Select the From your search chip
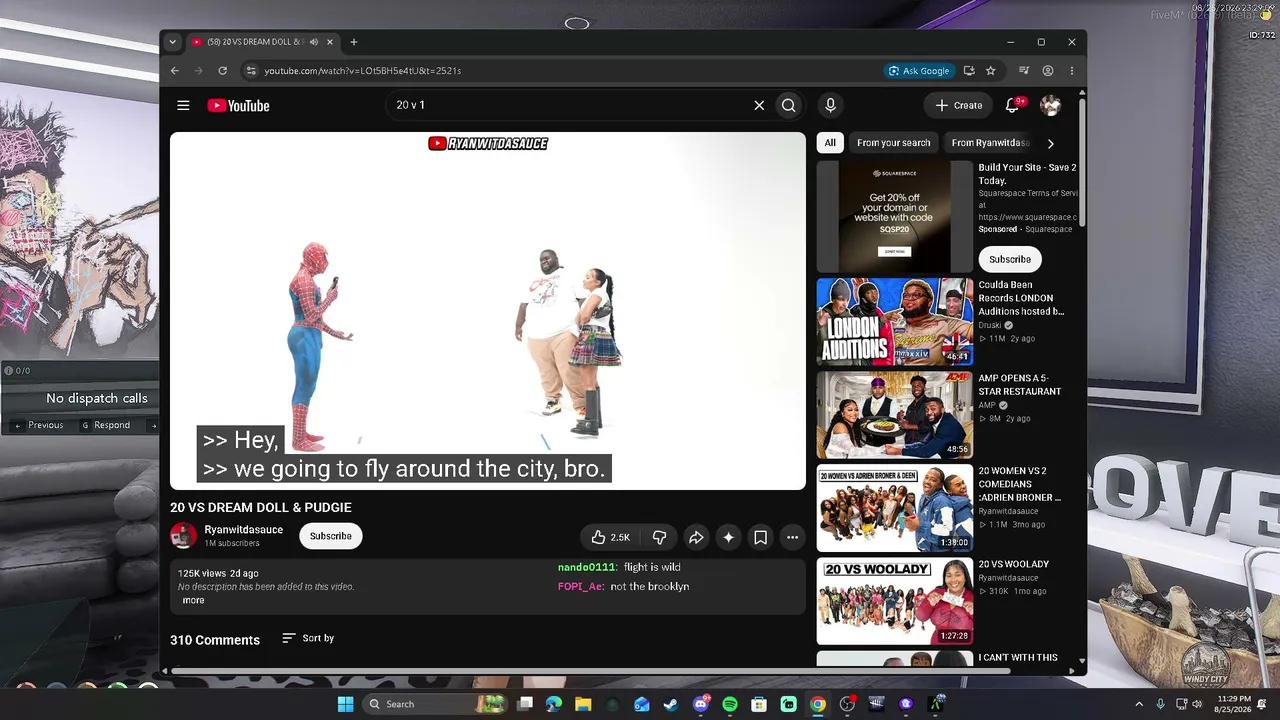1280x720 pixels. [x=893, y=143]
